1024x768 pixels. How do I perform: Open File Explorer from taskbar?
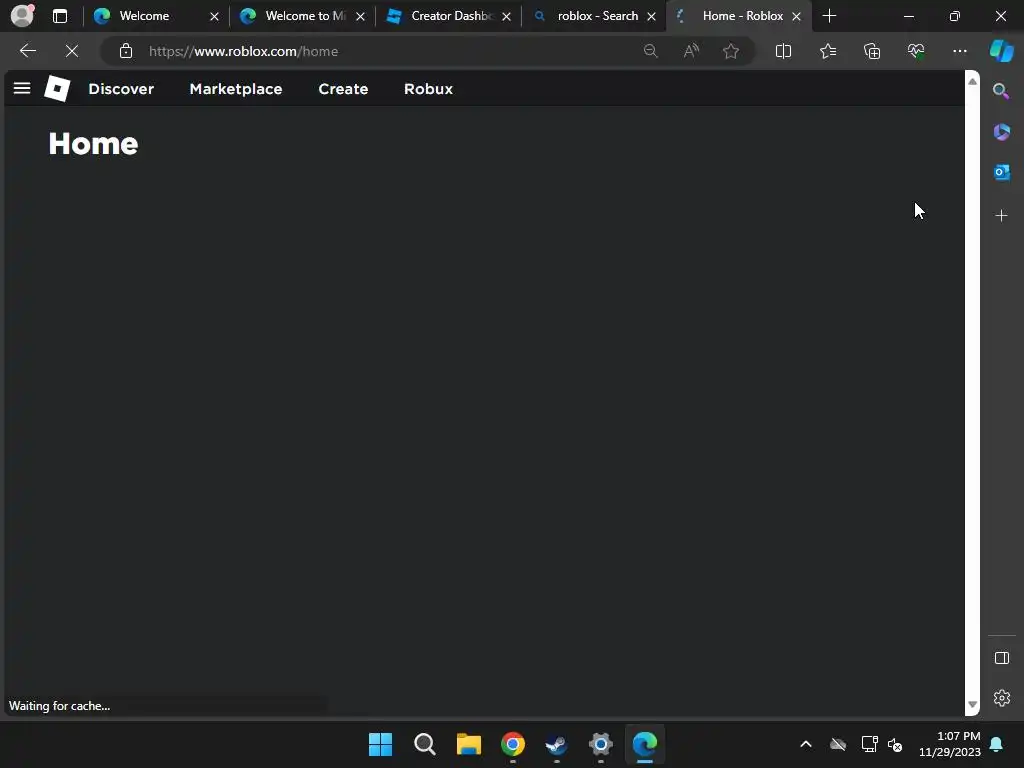pos(468,744)
